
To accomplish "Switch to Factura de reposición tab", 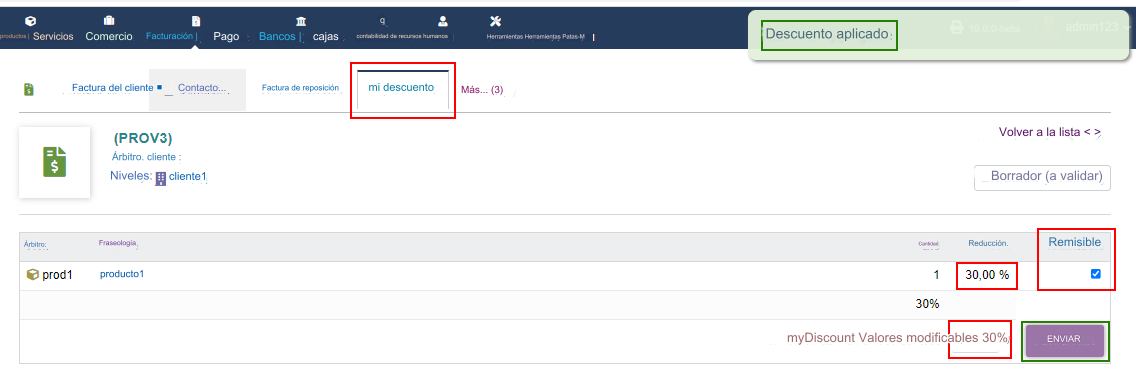I will 301,88.
